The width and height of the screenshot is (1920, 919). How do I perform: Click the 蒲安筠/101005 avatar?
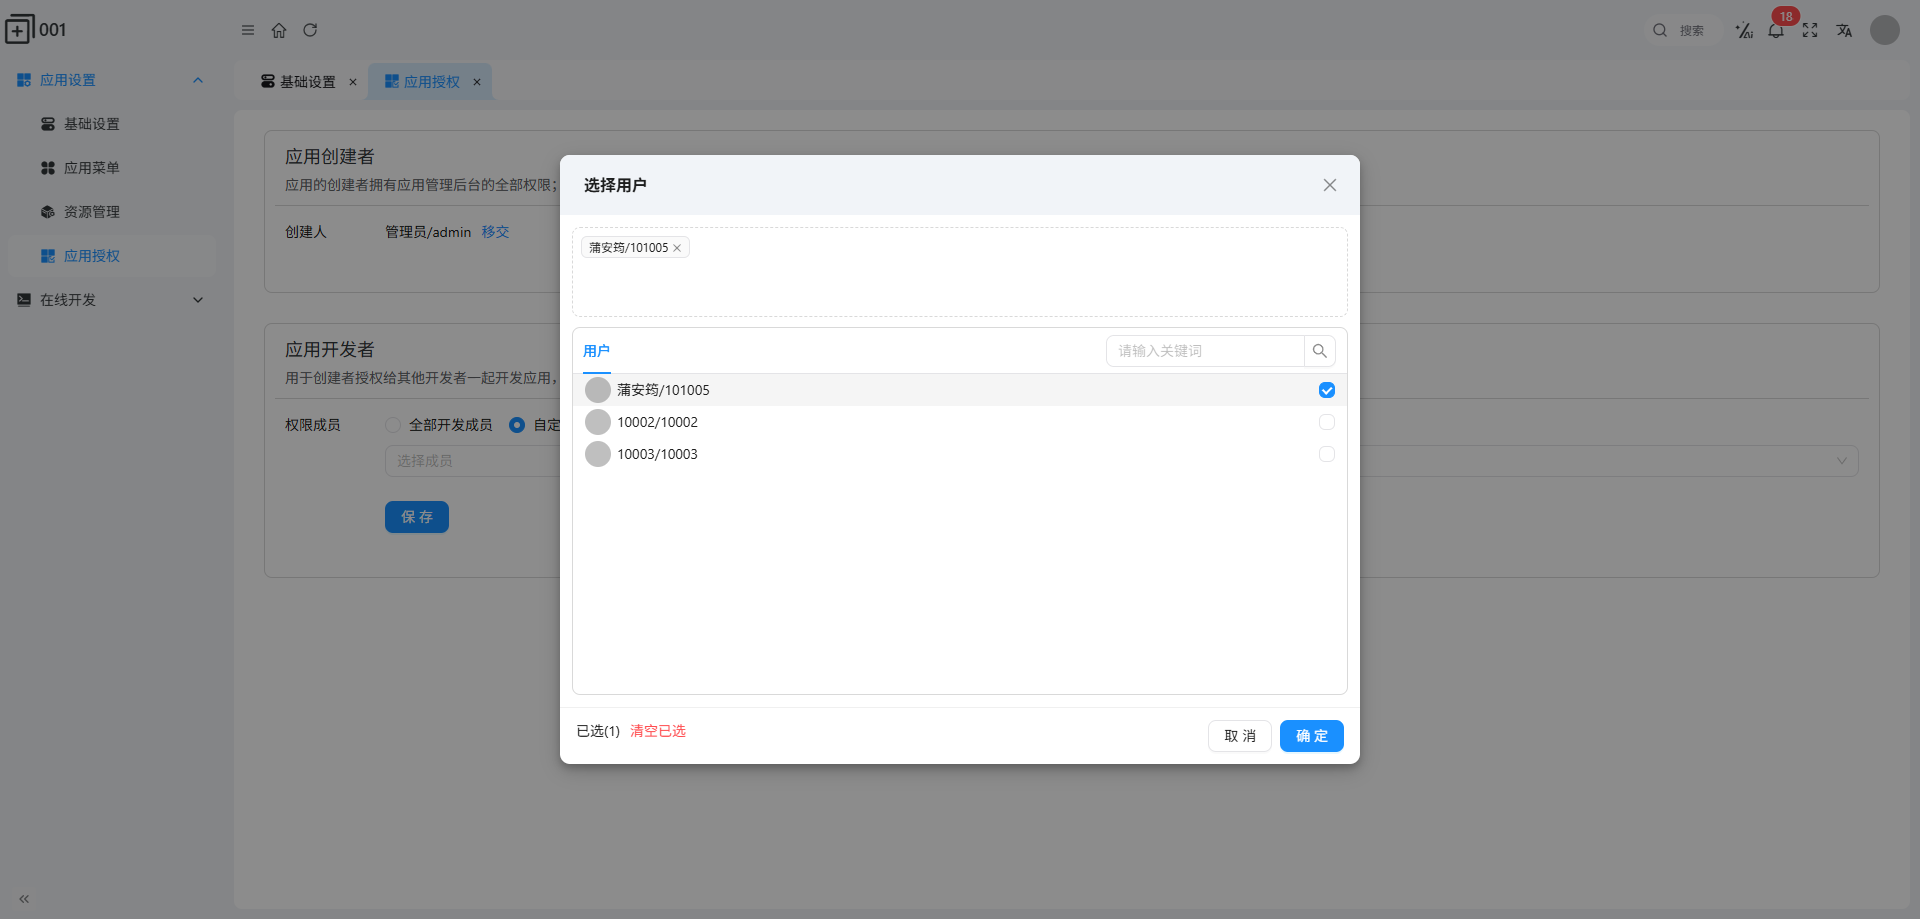click(x=598, y=390)
